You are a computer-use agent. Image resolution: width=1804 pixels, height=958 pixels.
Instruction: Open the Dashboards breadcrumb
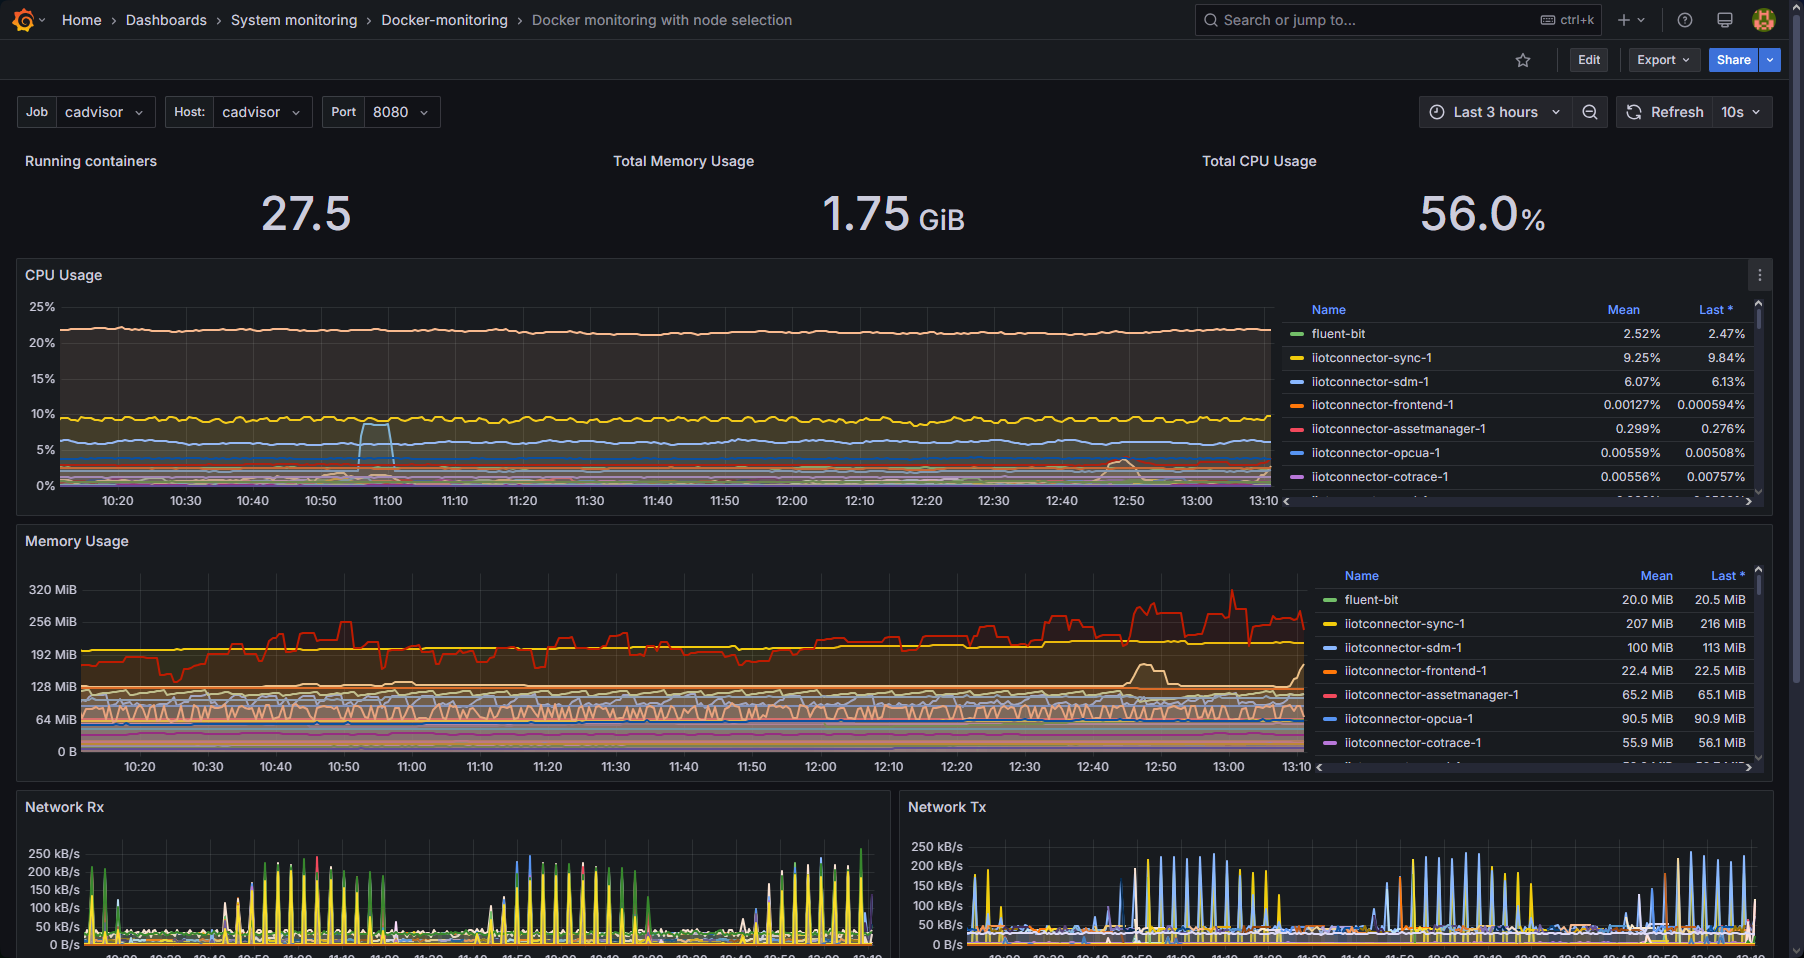[166, 19]
